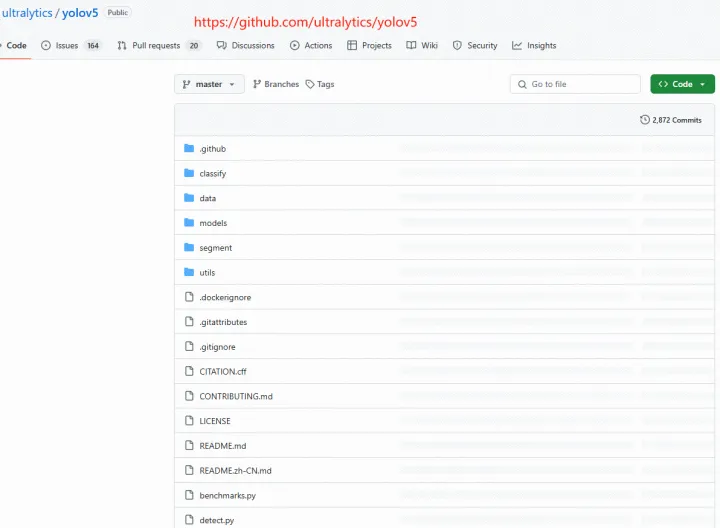The width and height of the screenshot is (721, 528).
Task: Click the benchmarks.py file icon
Action: 189,495
